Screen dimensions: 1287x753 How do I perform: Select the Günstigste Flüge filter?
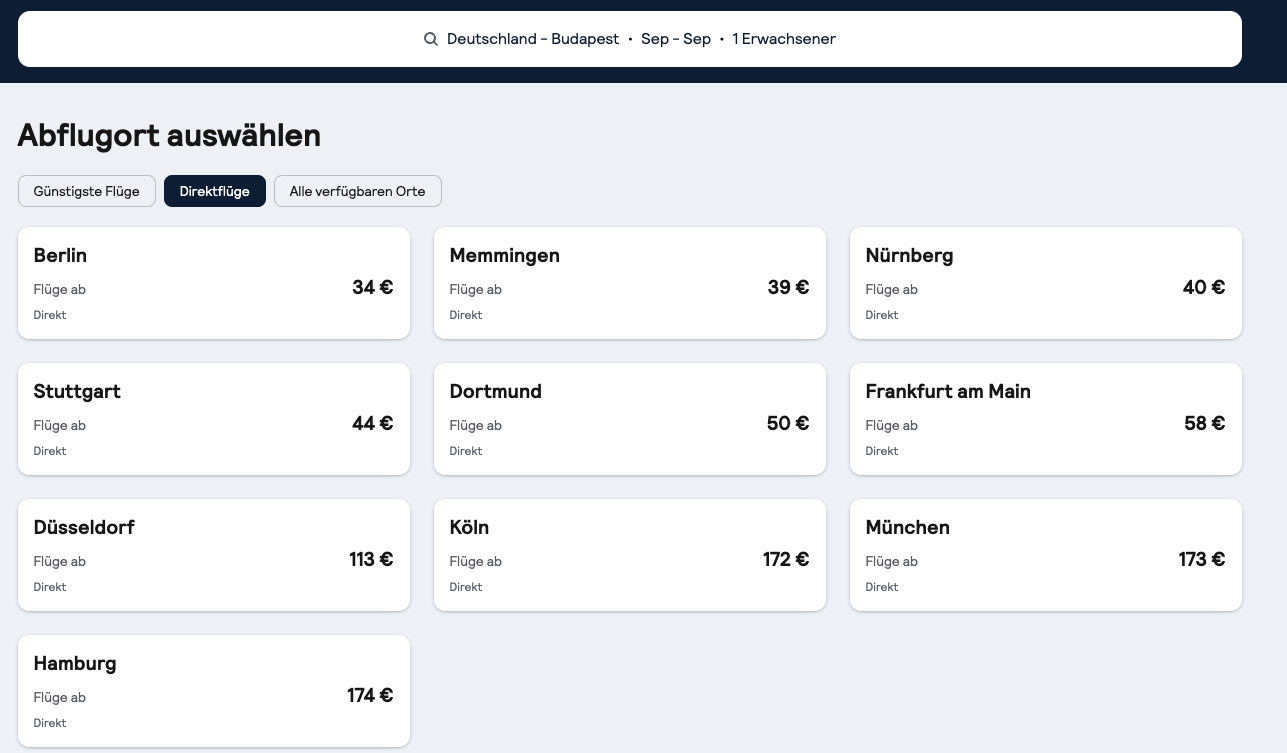point(87,191)
